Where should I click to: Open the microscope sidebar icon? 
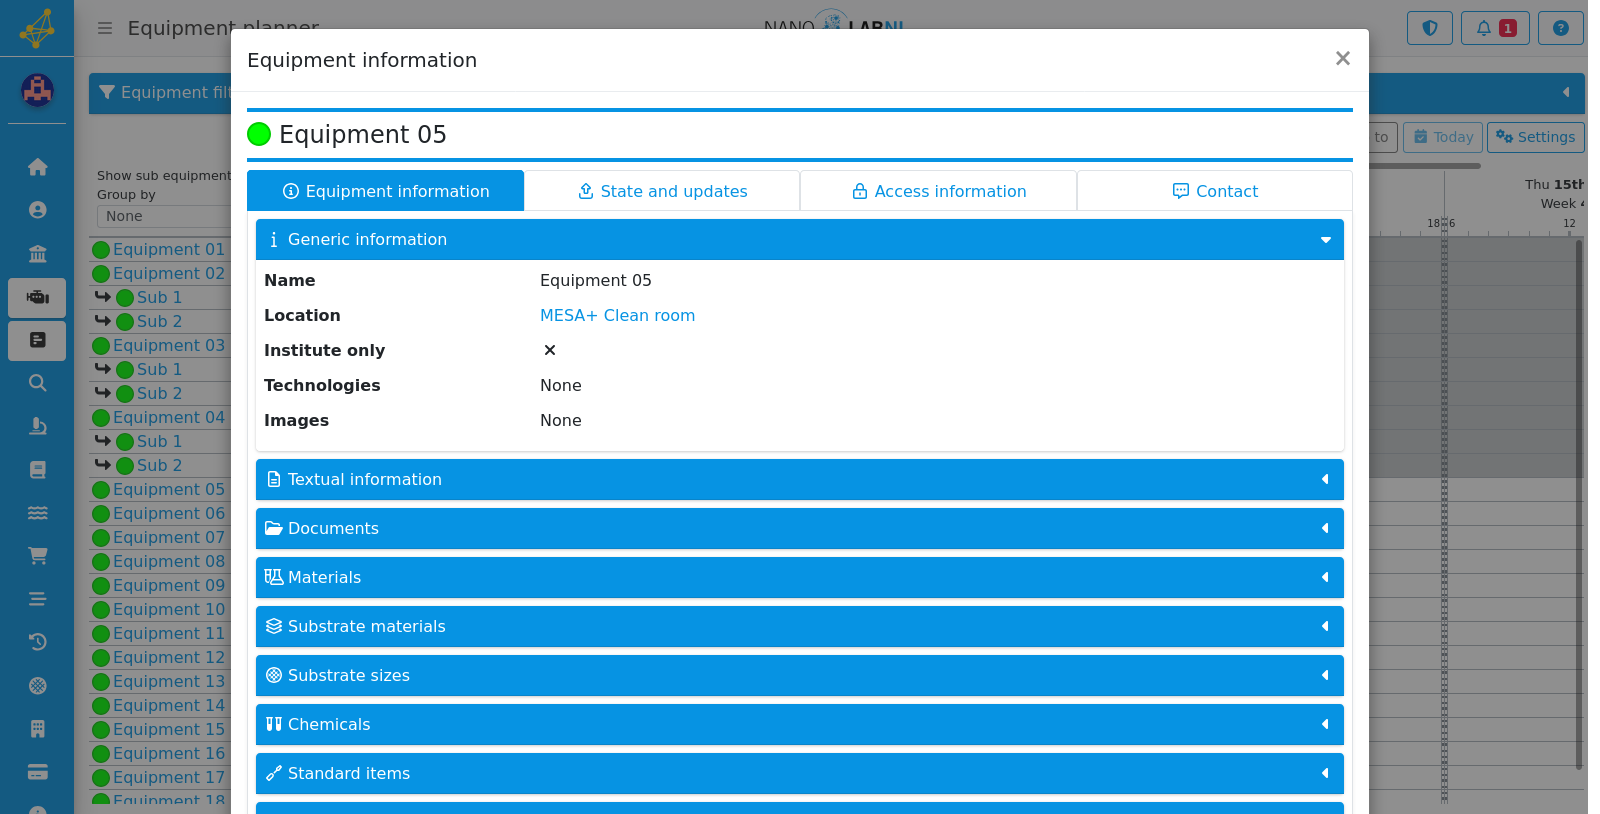point(37,426)
